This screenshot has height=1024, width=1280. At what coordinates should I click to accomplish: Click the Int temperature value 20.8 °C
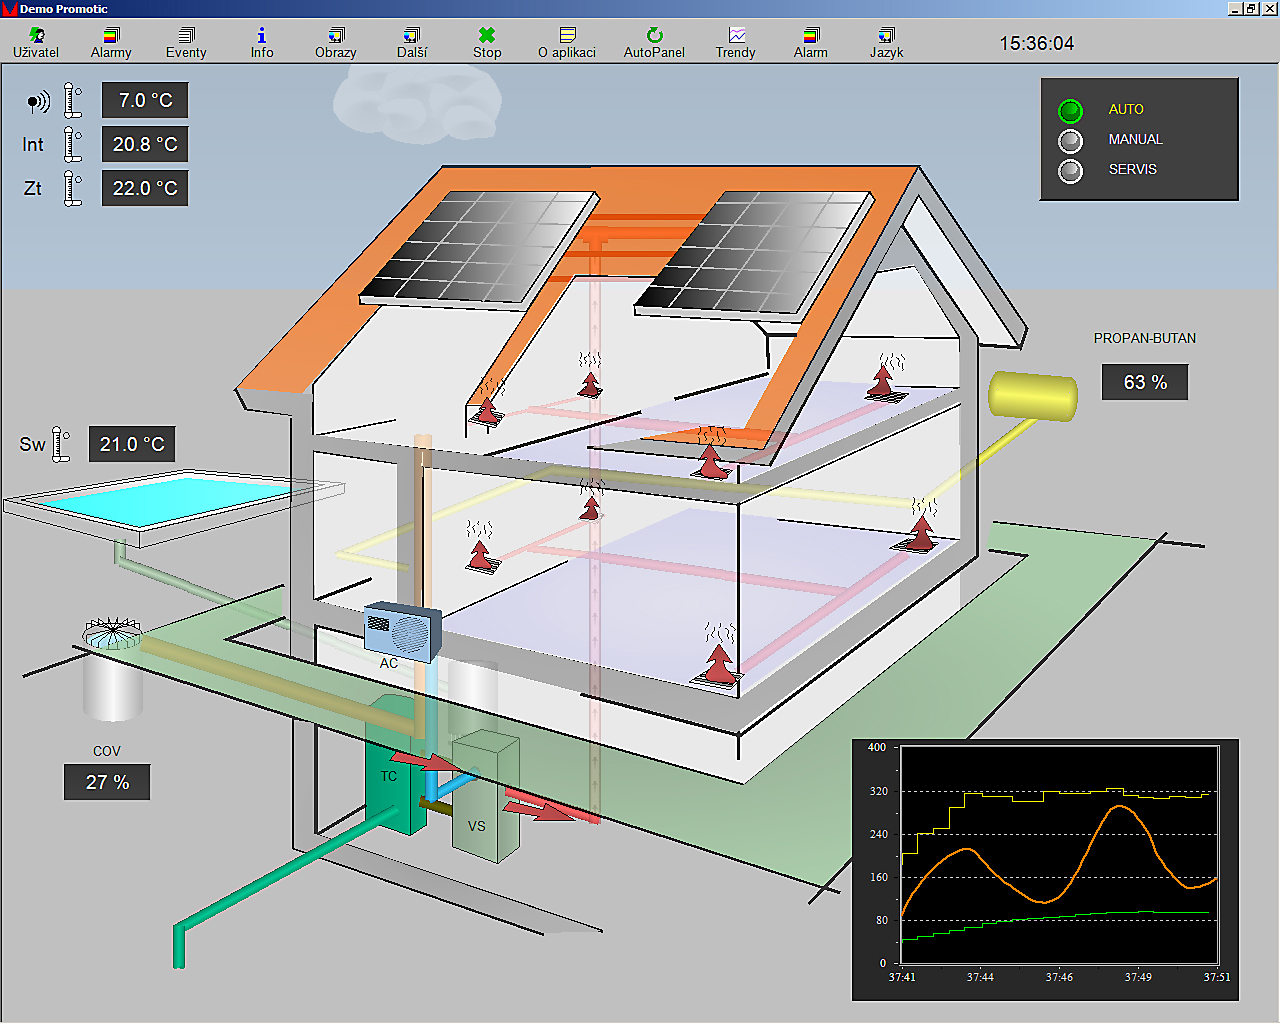pyautogui.click(x=145, y=144)
